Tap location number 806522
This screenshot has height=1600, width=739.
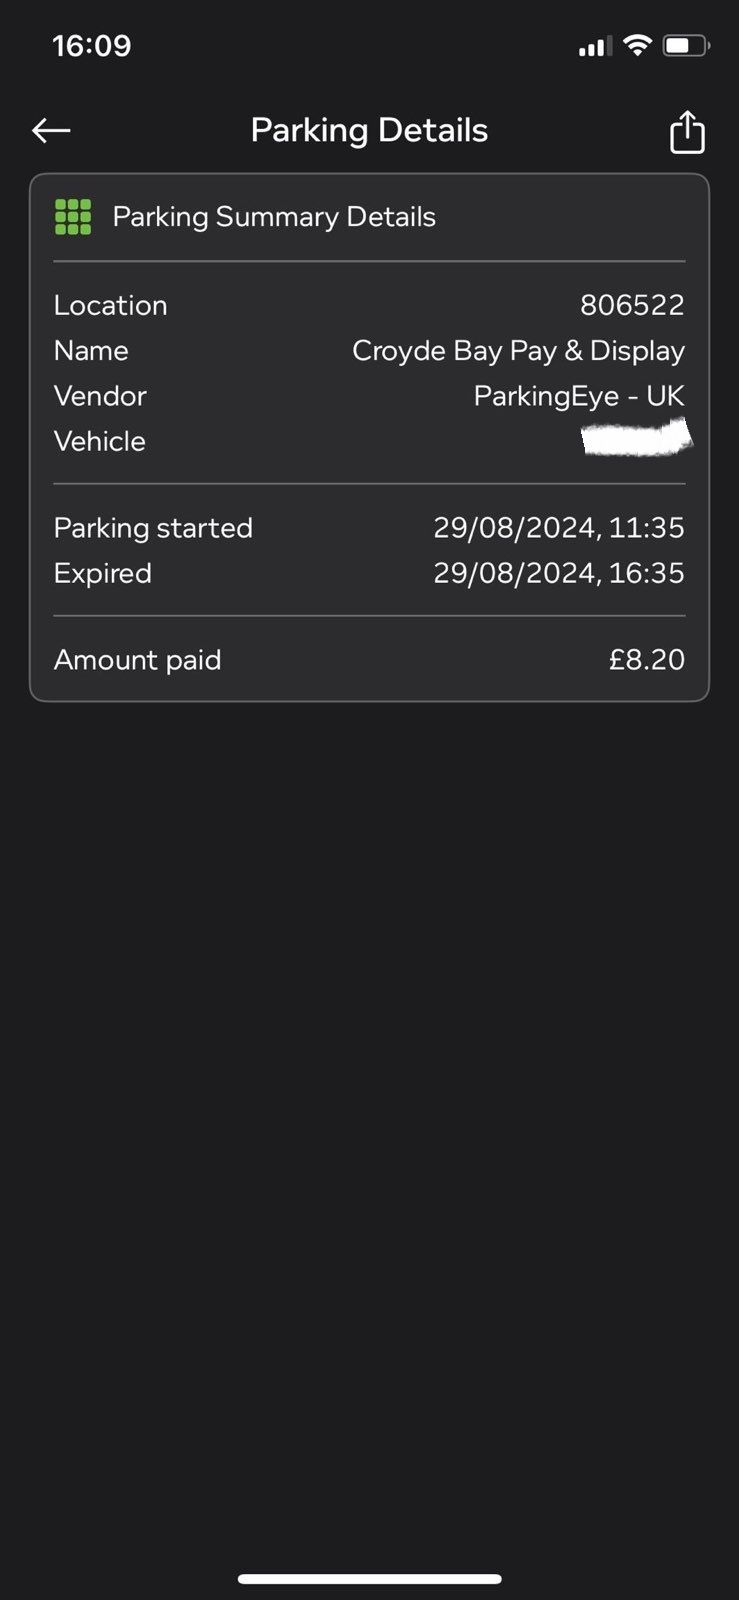tap(632, 305)
